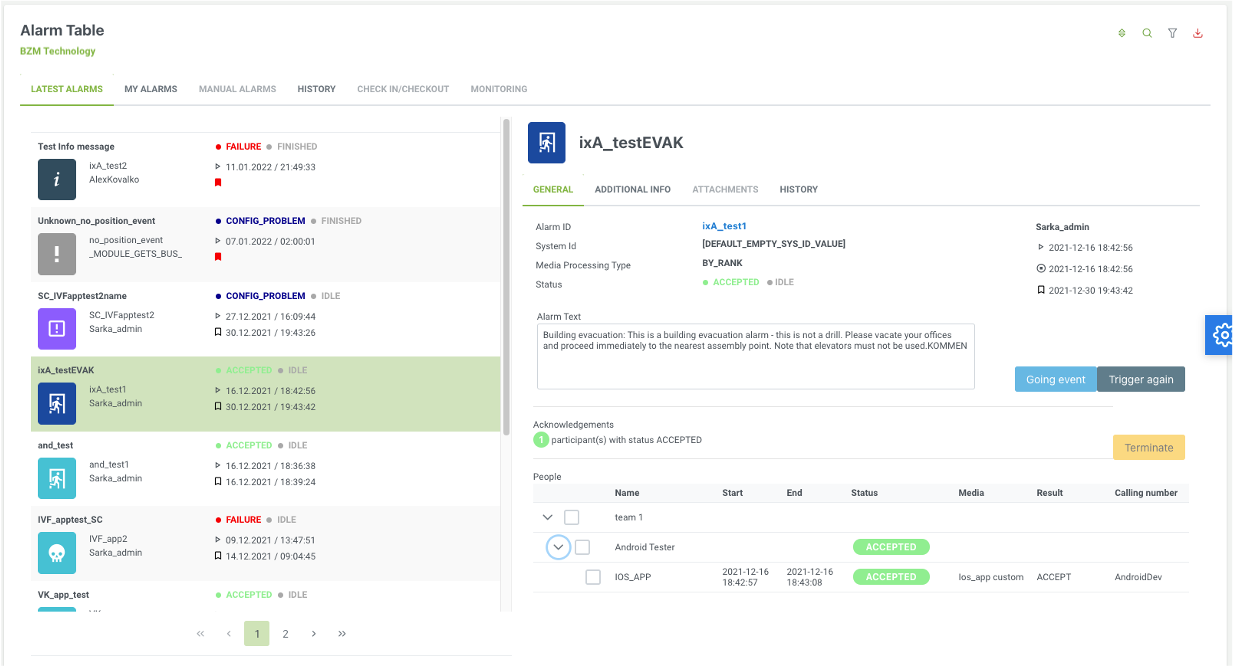
Task: Go to the next page arrow
Action: click(x=314, y=634)
